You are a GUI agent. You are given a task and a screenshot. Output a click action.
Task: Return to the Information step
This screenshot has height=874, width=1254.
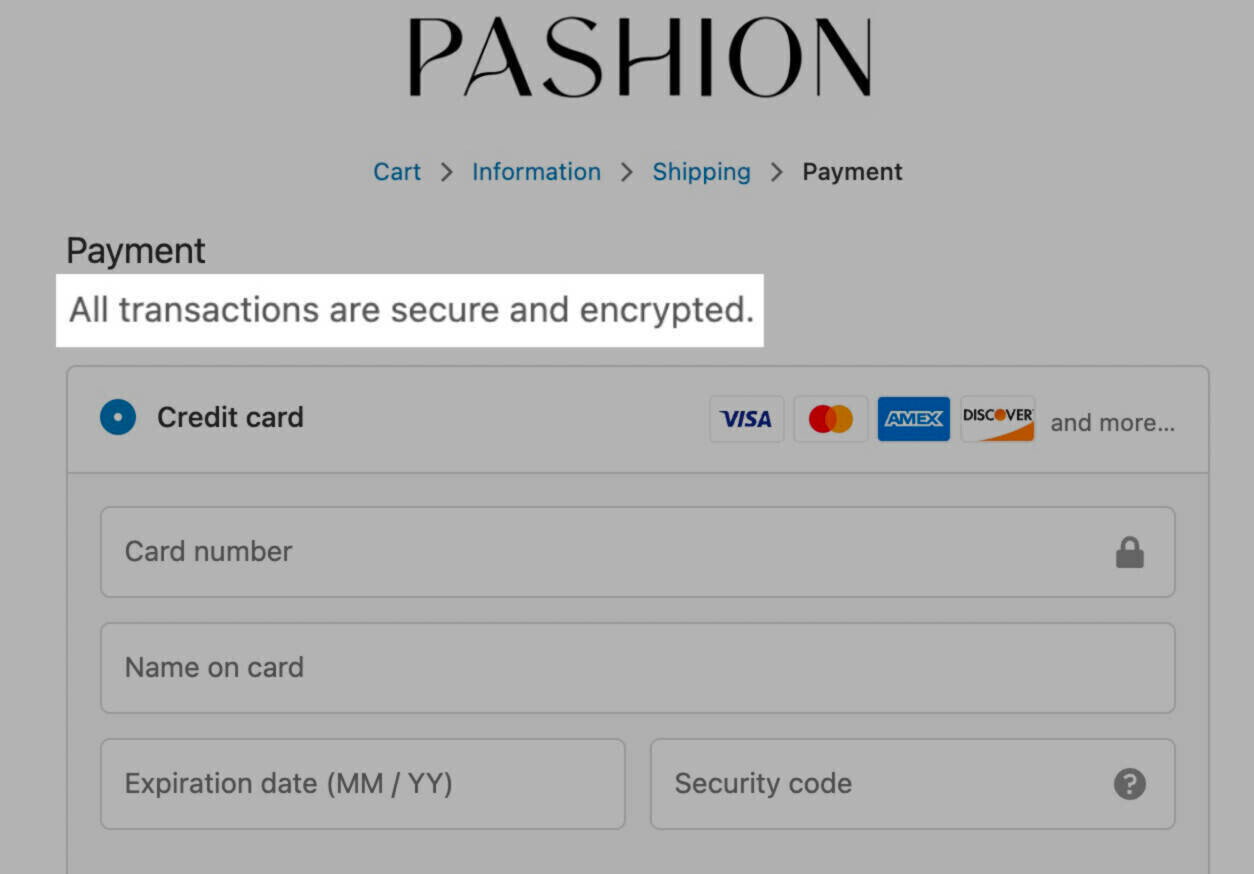(x=536, y=172)
